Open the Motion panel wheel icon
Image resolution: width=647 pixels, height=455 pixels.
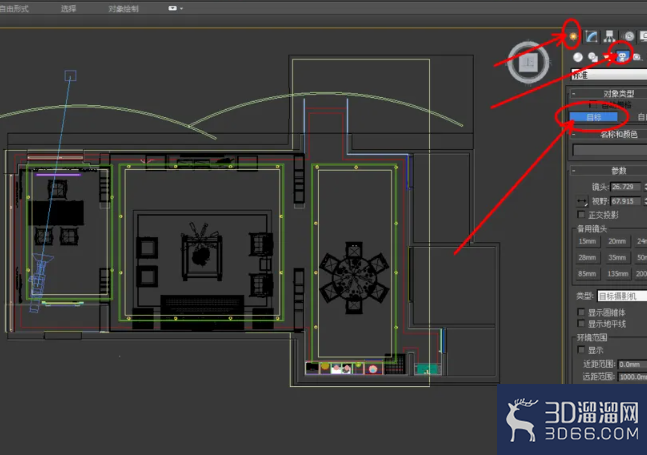click(629, 37)
